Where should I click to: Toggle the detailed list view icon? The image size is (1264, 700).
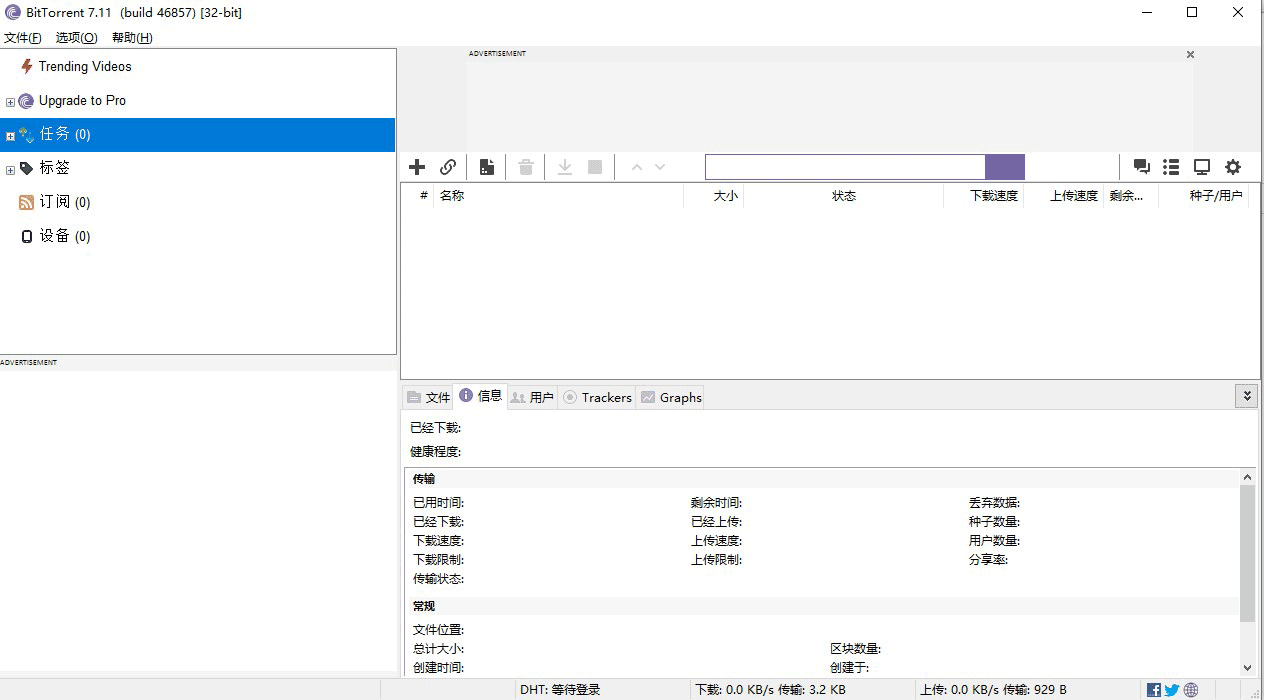[x=1171, y=167]
